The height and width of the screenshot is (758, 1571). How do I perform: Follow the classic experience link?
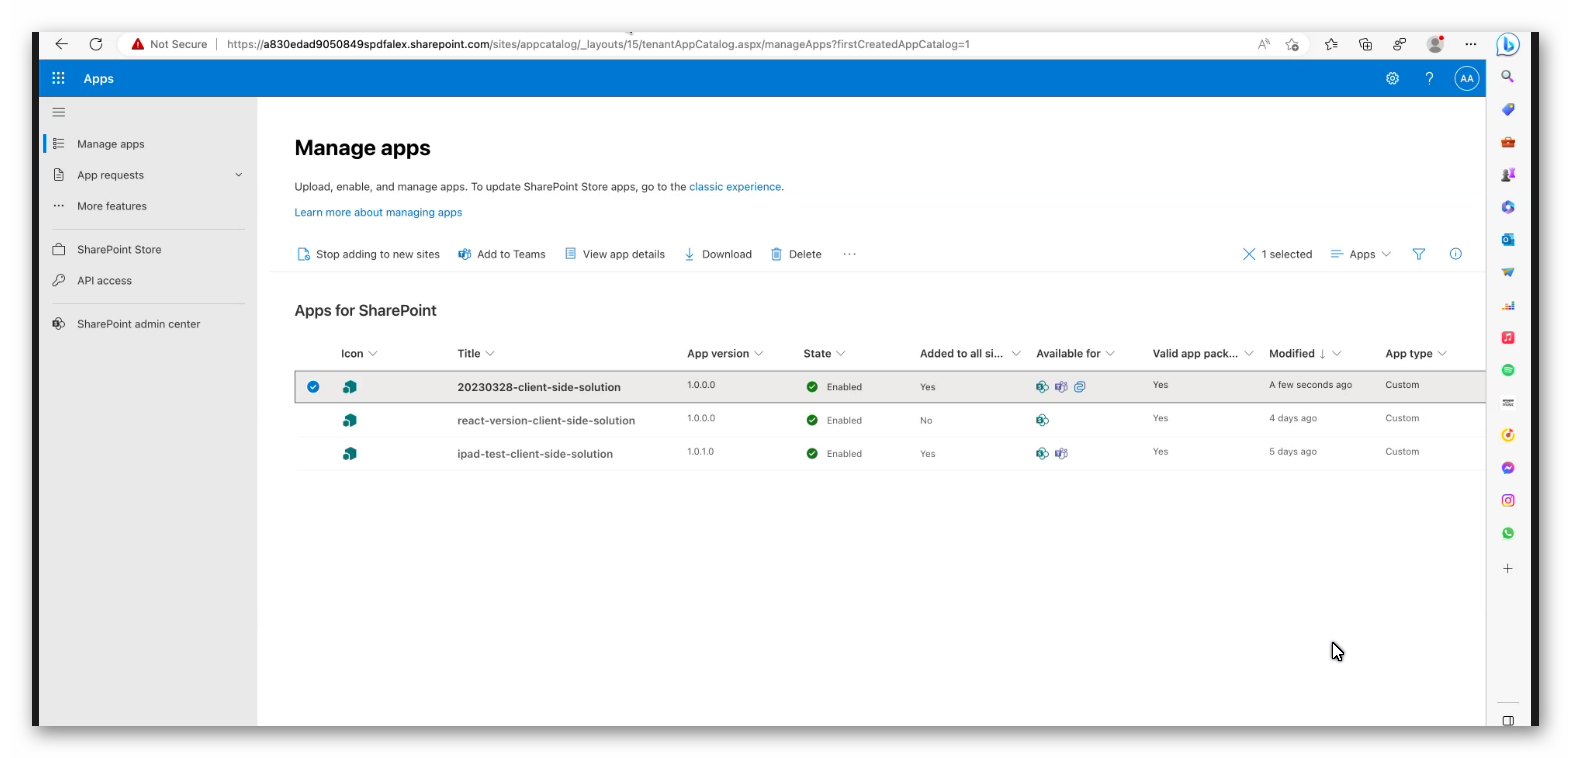[x=735, y=187]
